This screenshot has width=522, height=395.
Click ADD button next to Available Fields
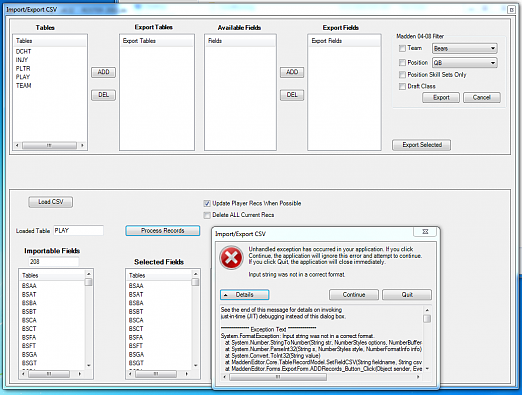292,72
